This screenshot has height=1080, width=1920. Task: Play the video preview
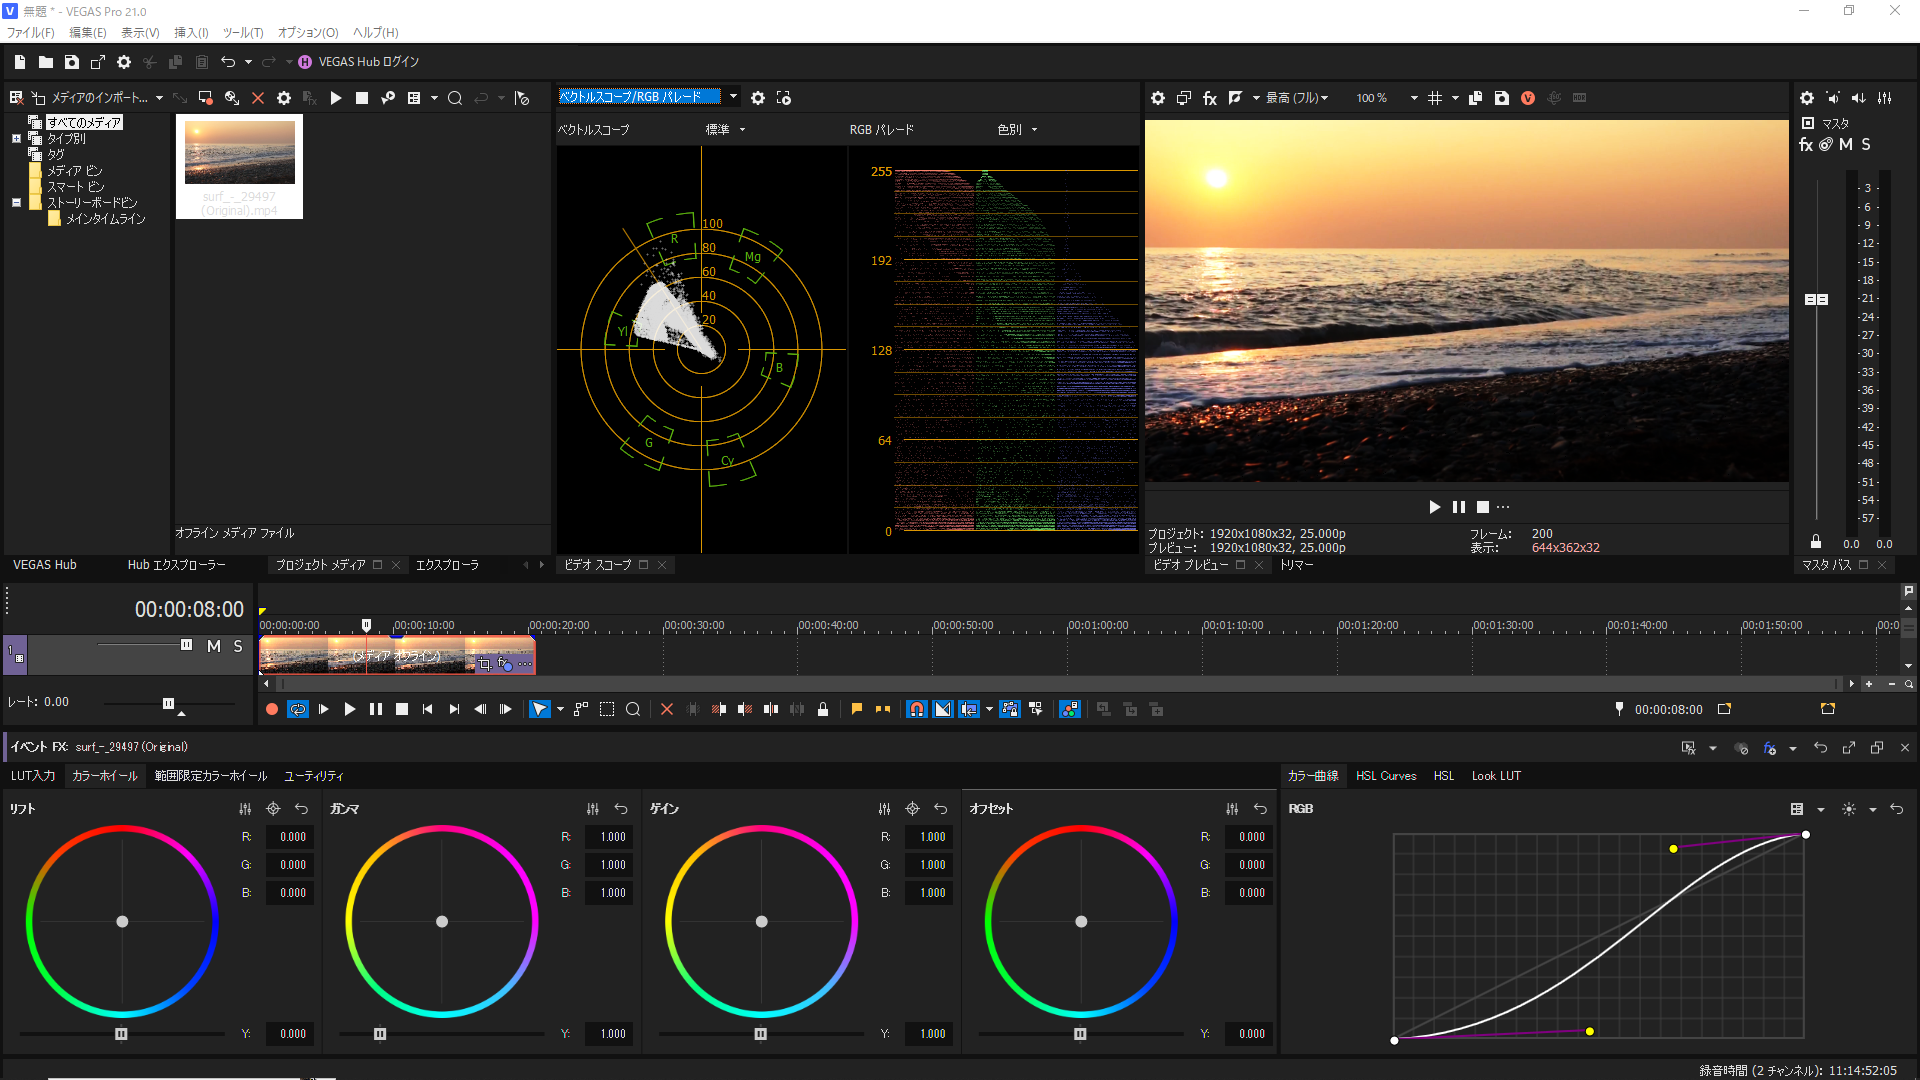click(1434, 507)
